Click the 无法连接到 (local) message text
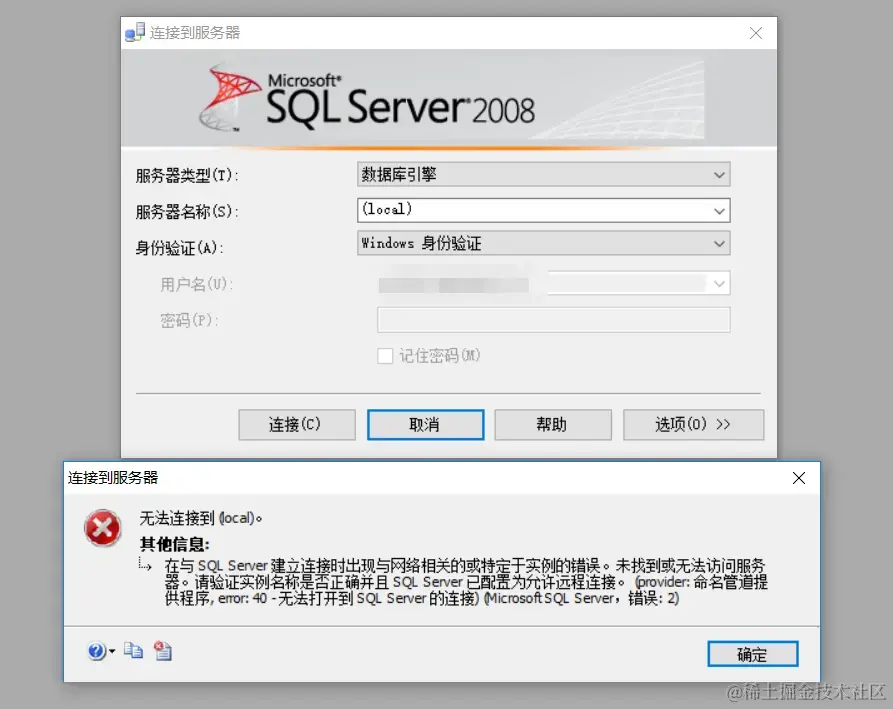 pos(200,518)
